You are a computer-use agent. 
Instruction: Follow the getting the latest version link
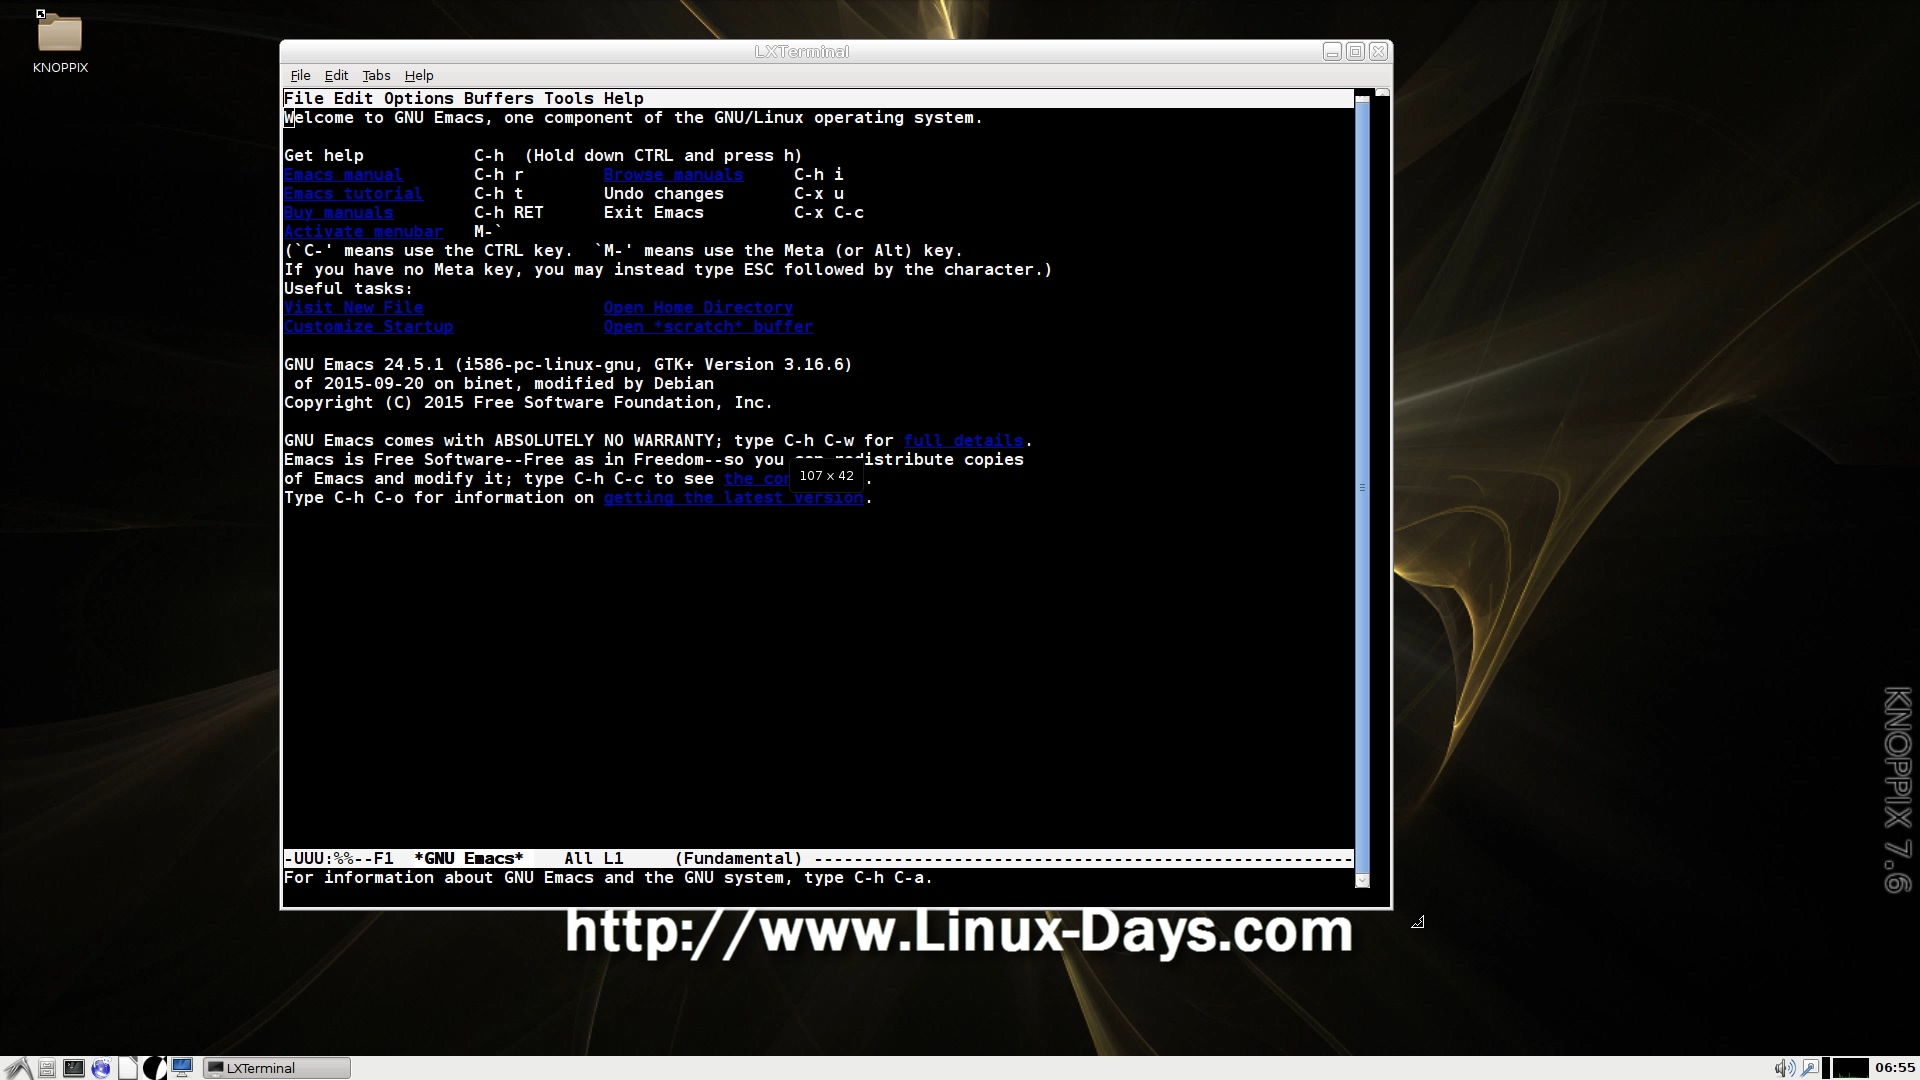[733, 497]
